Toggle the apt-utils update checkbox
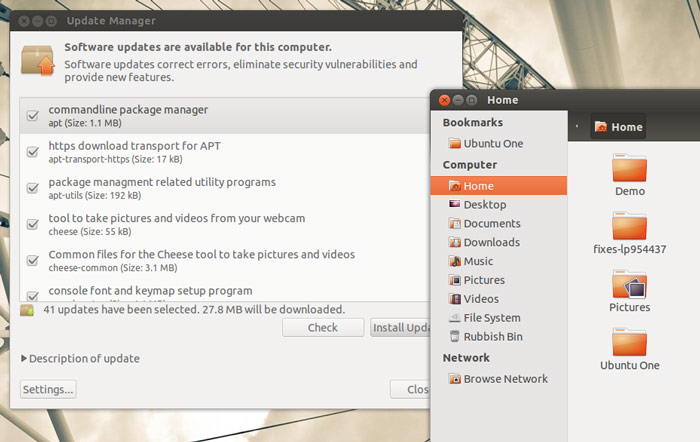 33,188
